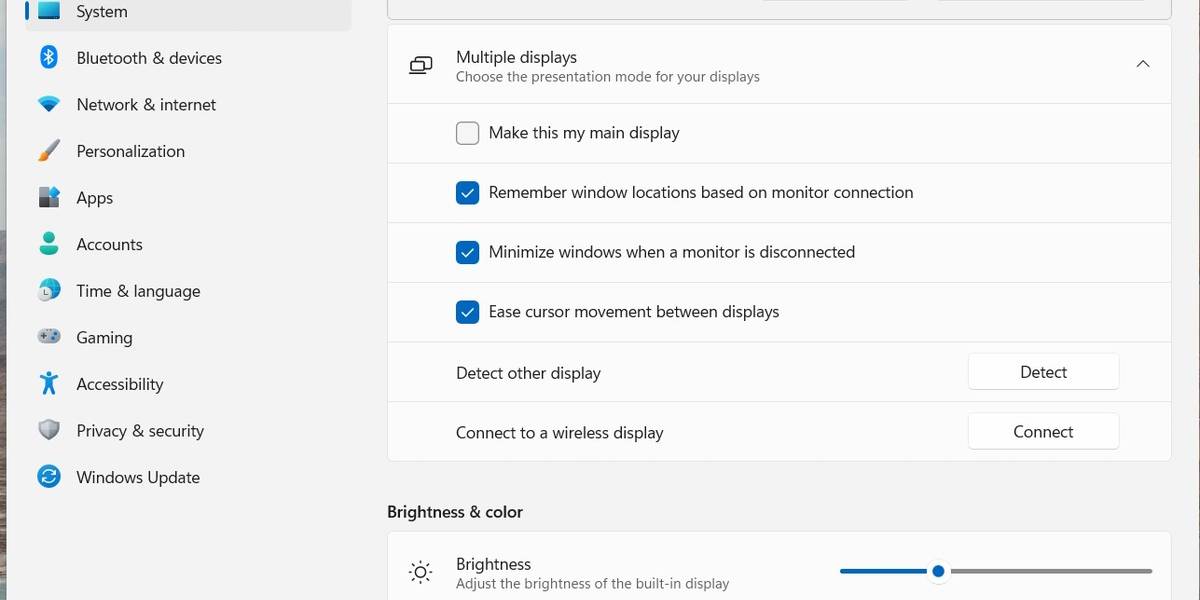Open the Windows Update sync icon

(48, 477)
